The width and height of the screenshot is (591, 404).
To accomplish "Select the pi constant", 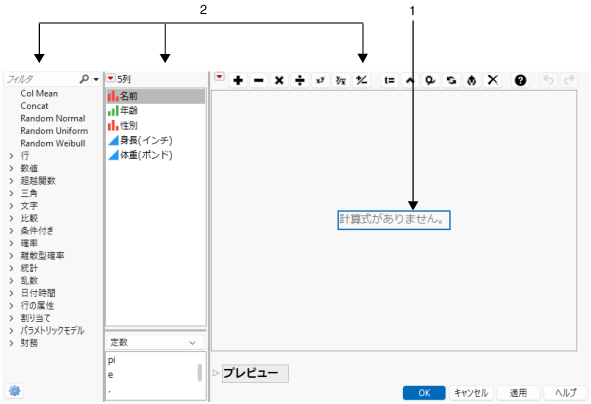I will coord(112,360).
